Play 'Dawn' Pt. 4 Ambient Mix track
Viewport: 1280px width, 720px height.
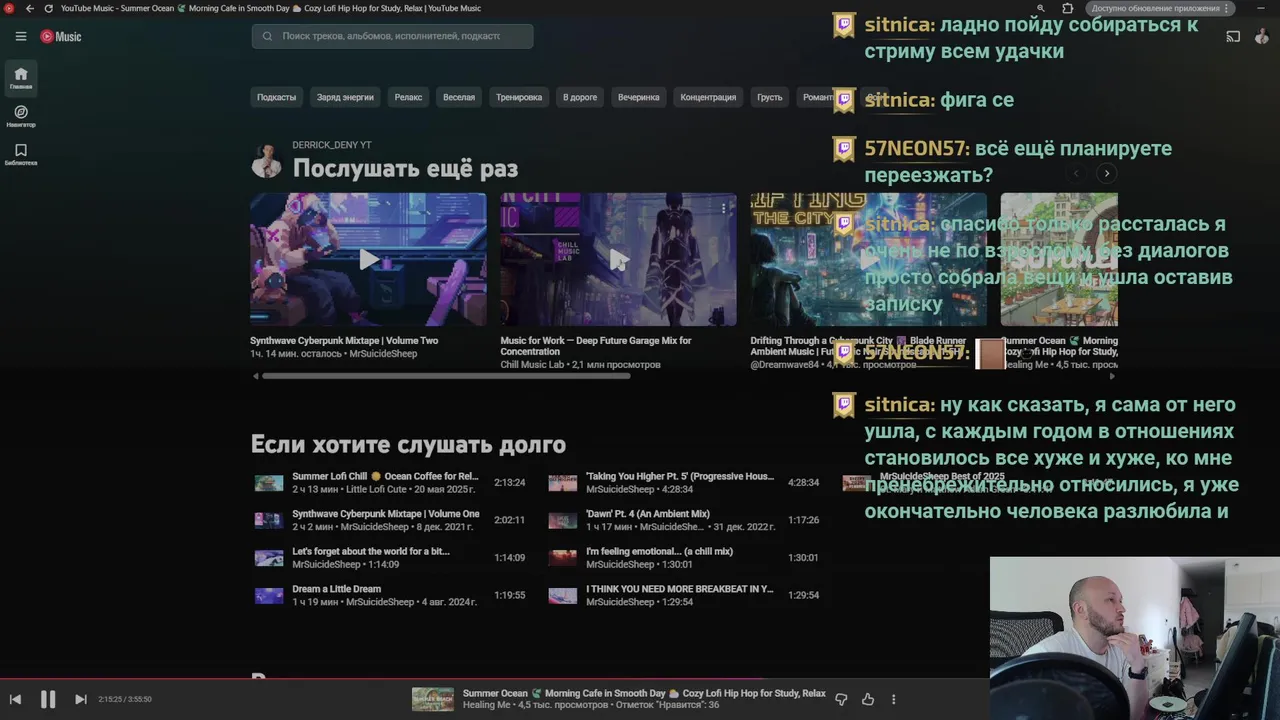coord(648,514)
